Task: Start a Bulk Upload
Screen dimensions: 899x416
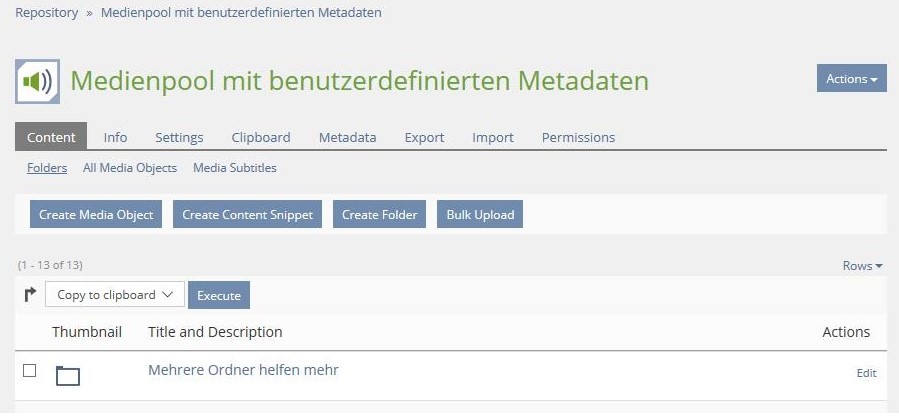Action: 480,214
